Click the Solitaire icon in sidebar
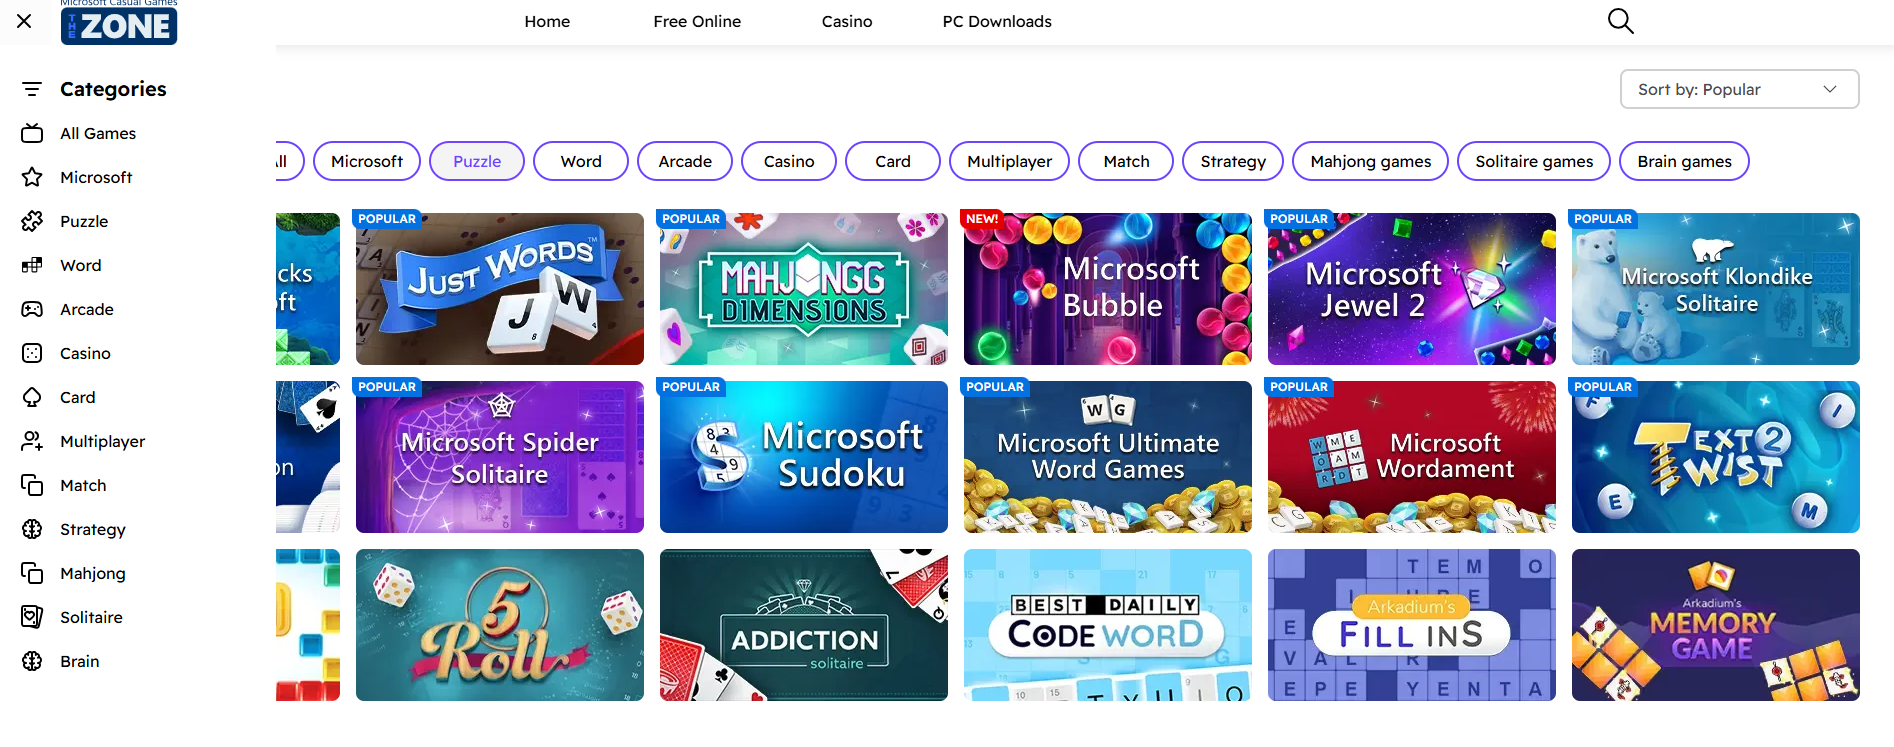 tap(32, 617)
